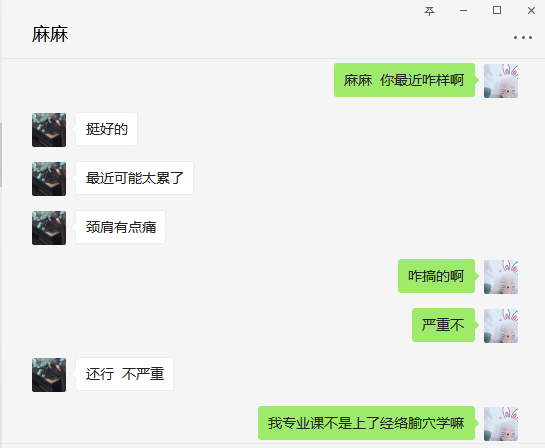Open my avatar beside 严重不

[501, 326]
